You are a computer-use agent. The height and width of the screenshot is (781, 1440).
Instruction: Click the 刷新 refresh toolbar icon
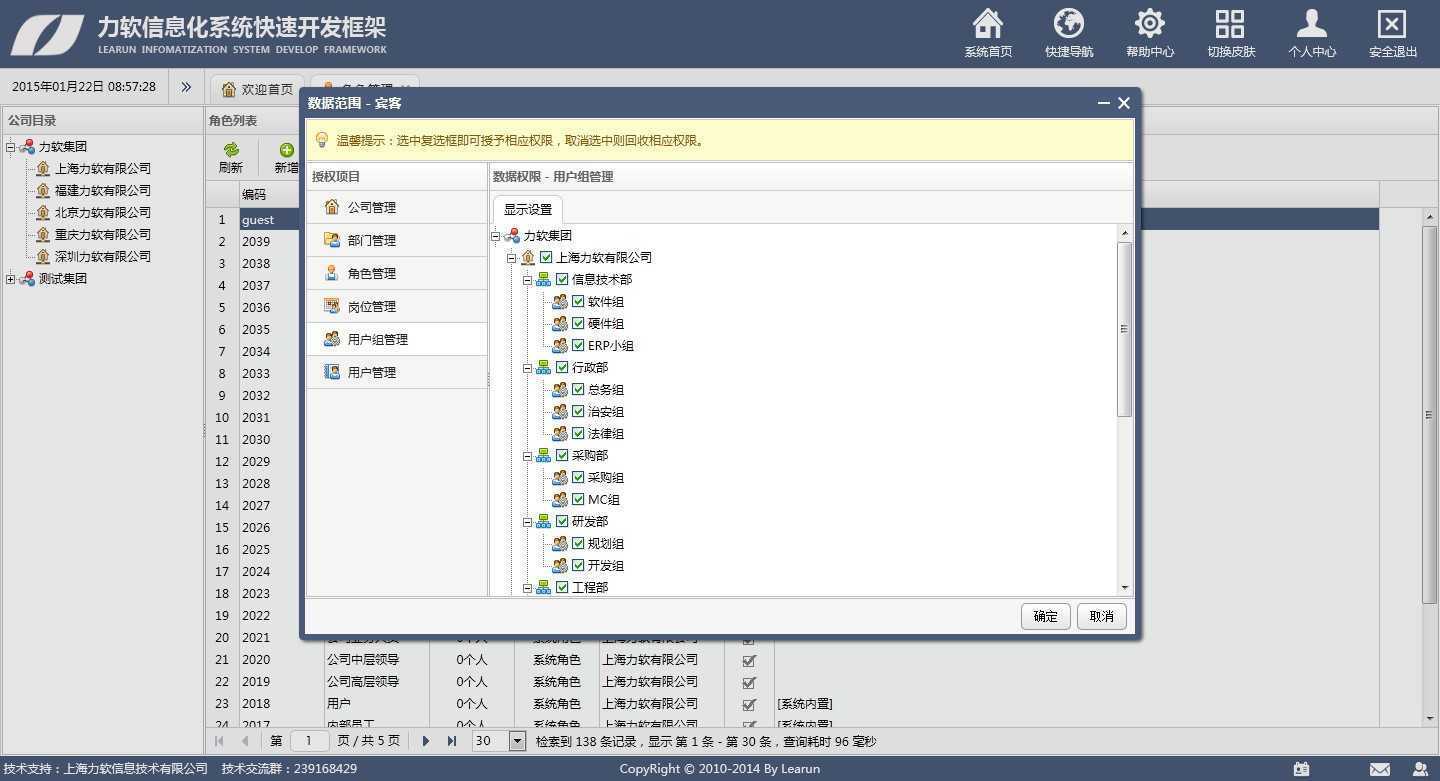pos(231,150)
